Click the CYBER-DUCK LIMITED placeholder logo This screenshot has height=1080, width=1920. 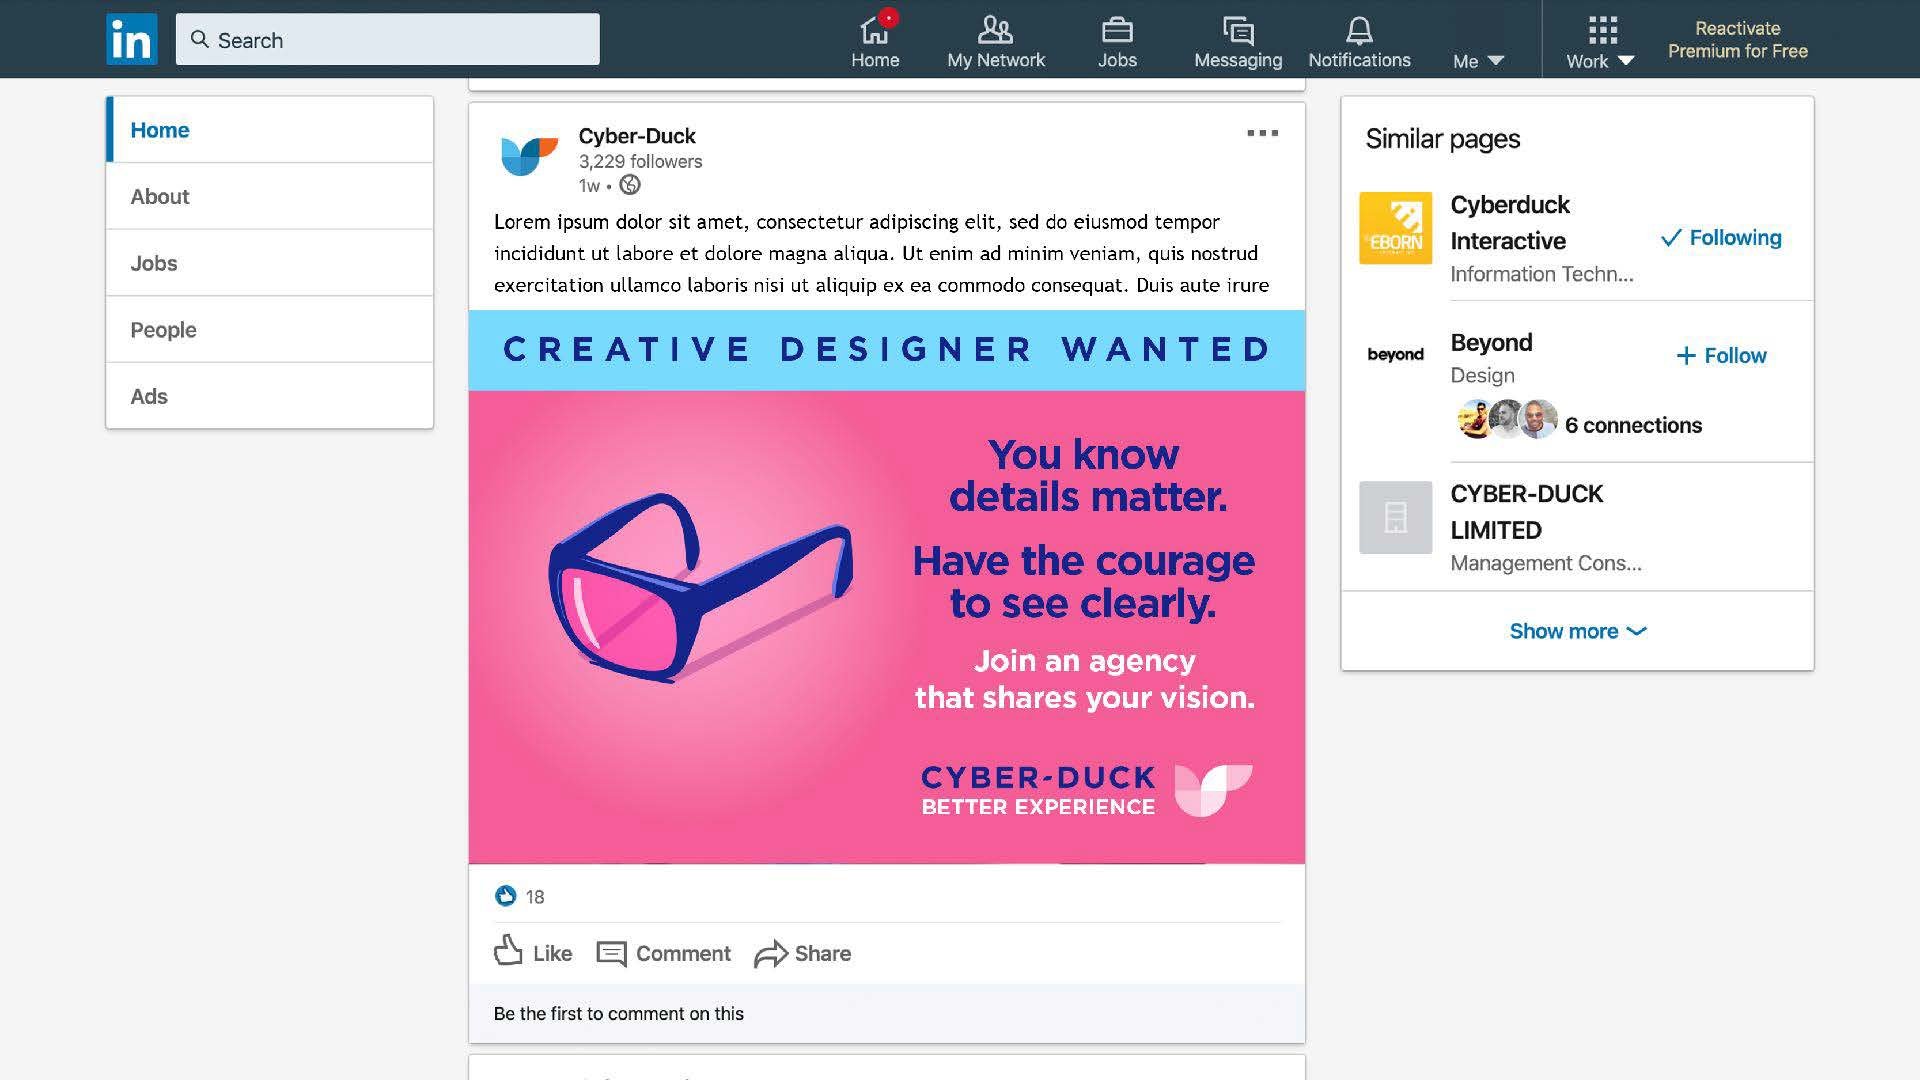tap(1395, 517)
